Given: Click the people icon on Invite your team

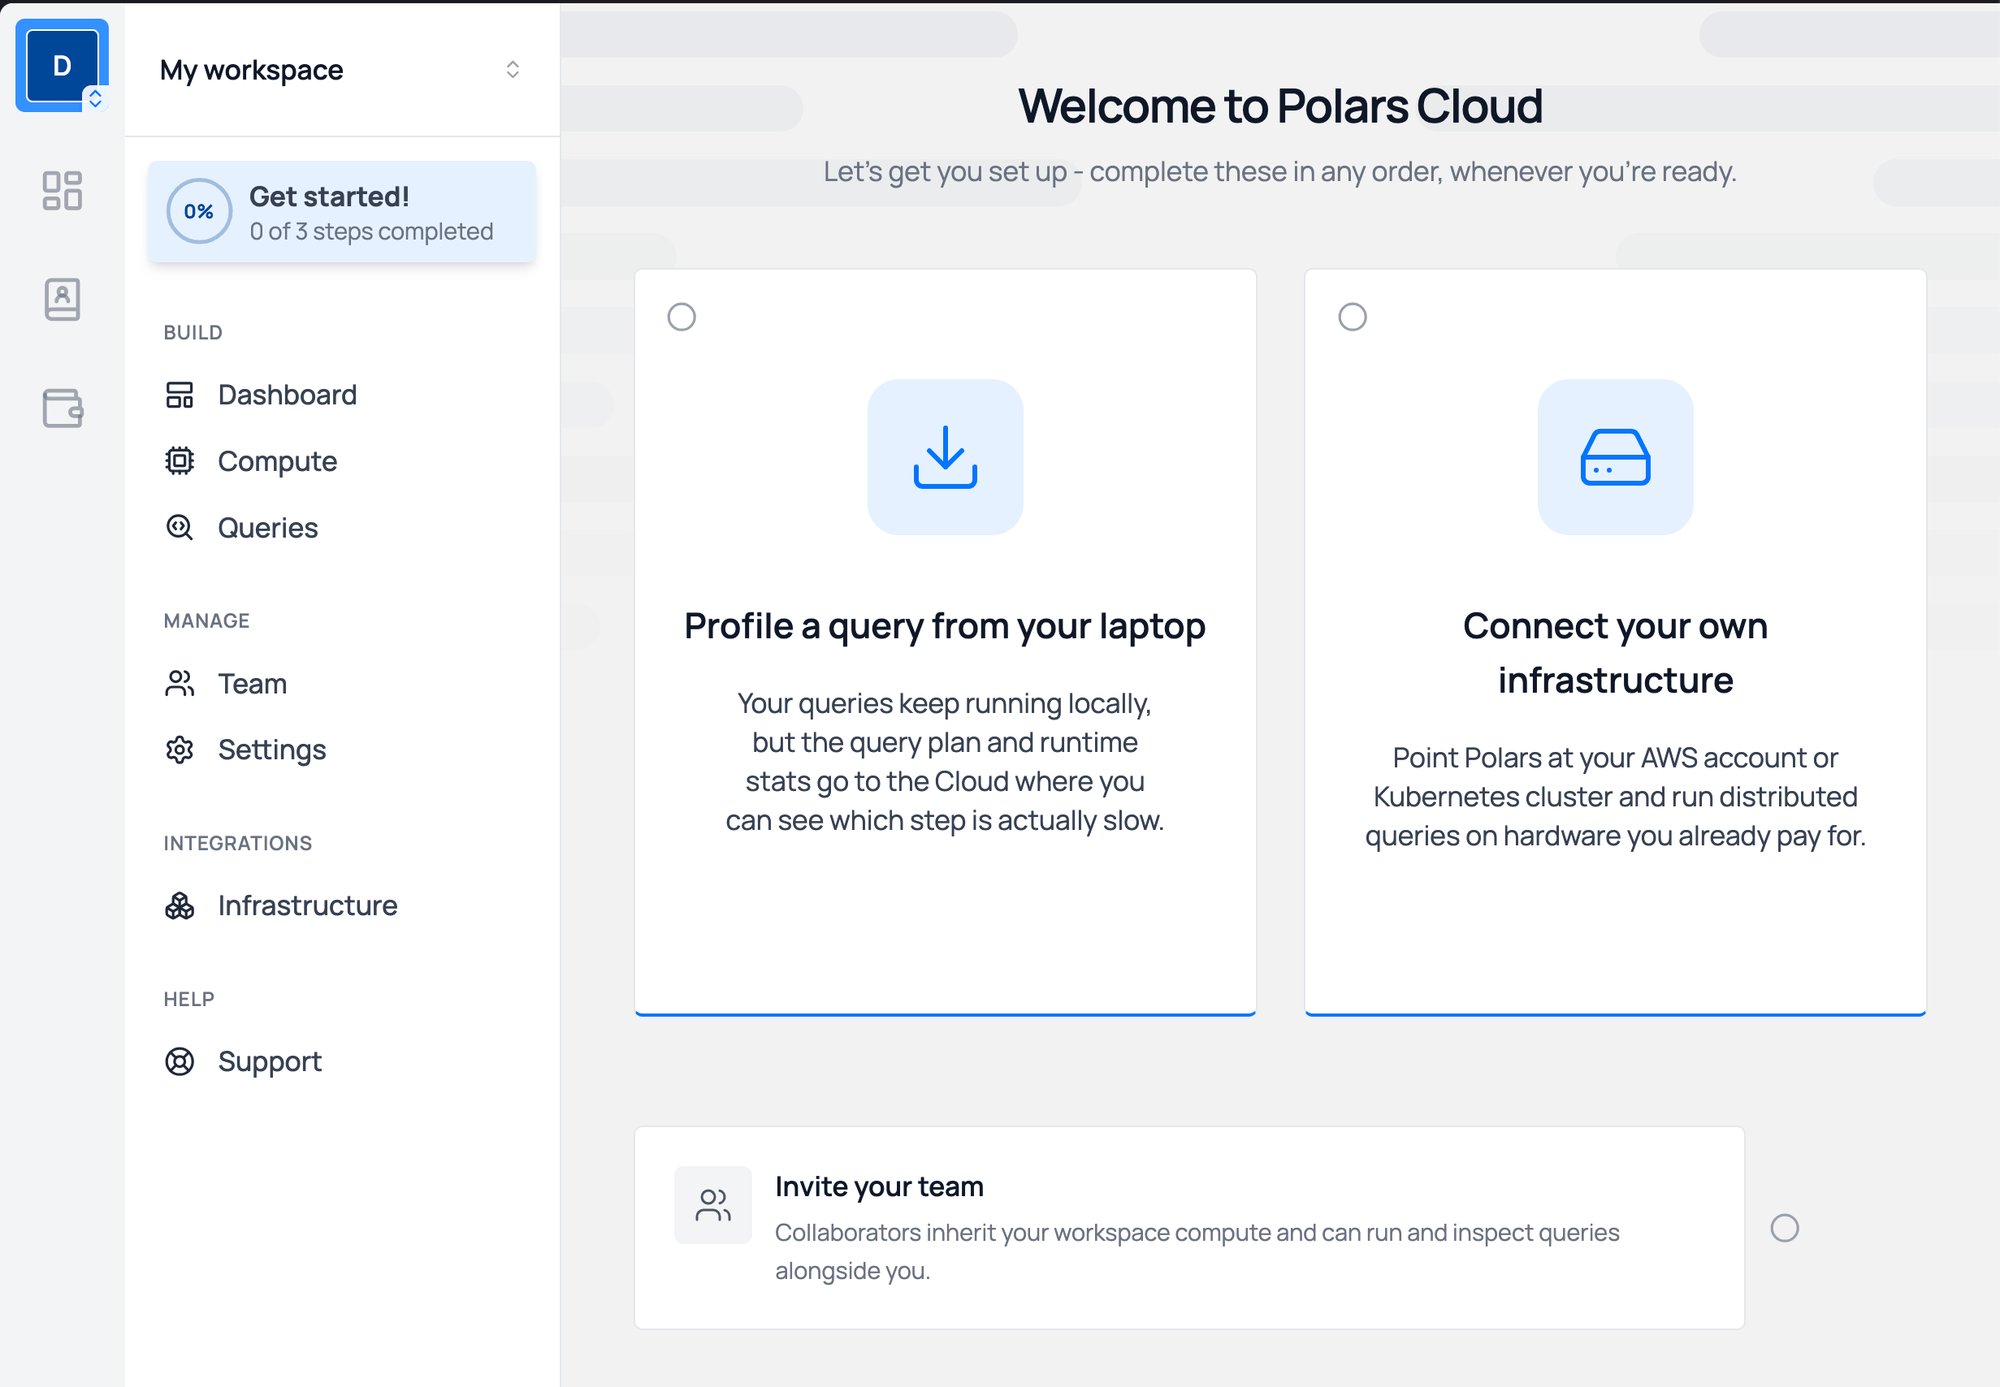Looking at the screenshot, I should coord(713,1205).
